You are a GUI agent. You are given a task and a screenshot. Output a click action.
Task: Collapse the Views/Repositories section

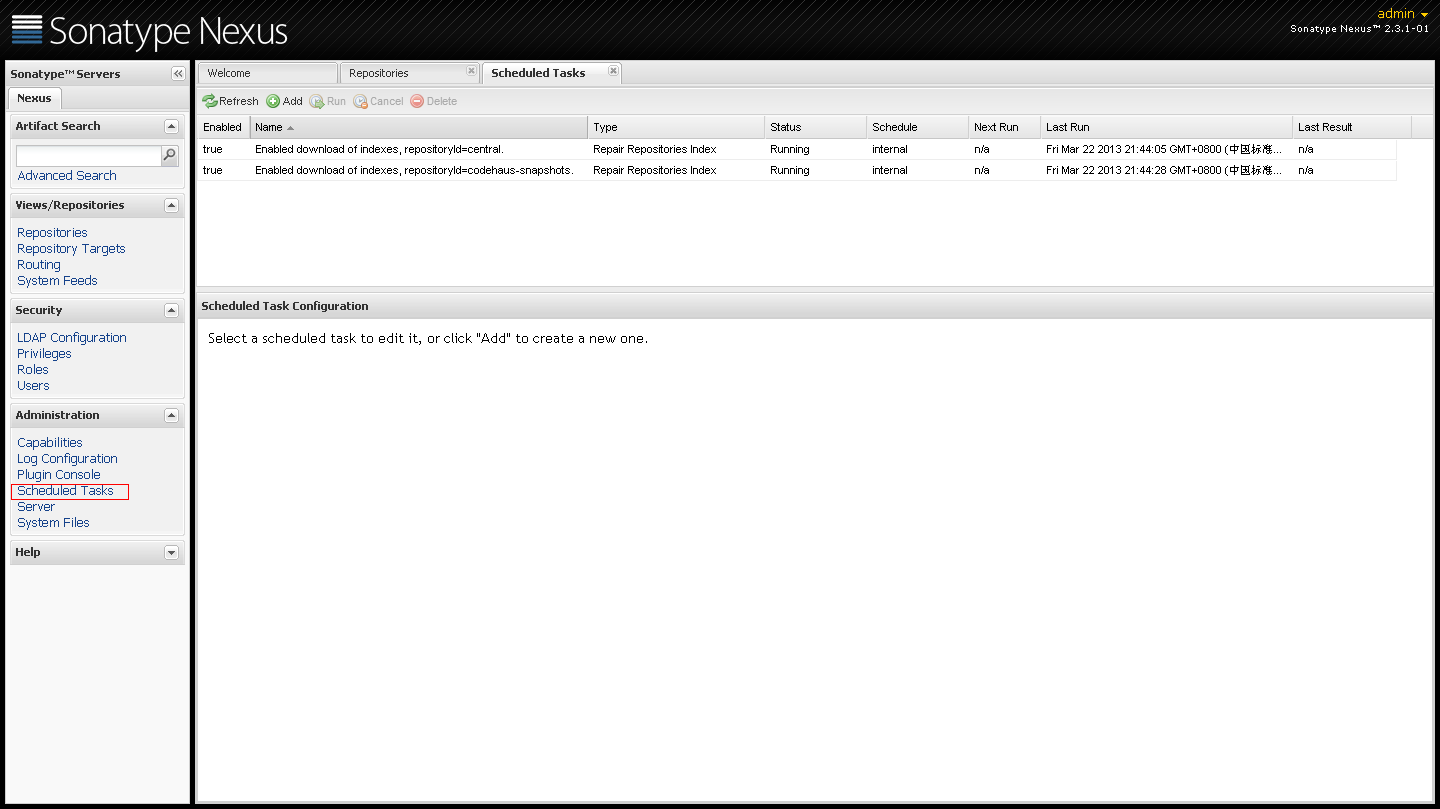(171, 206)
